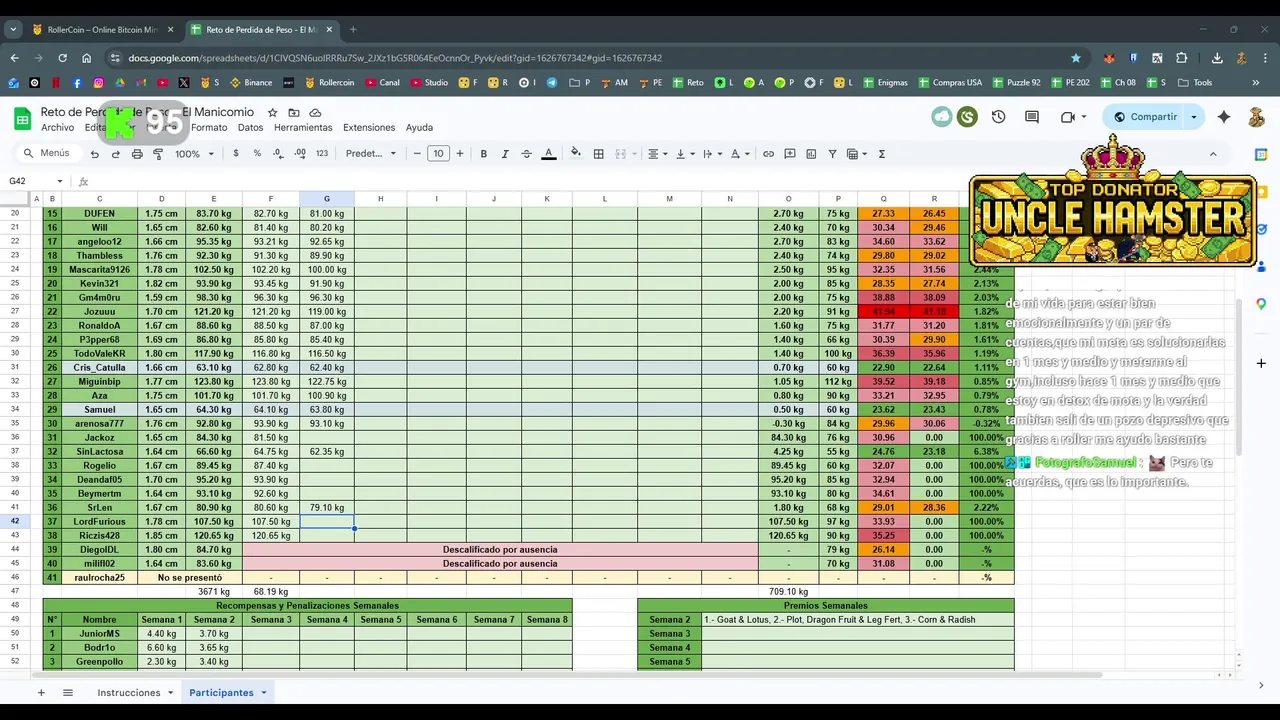The height and width of the screenshot is (720, 1280).
Task: Insert a chart from the toolbar
Action: coord(811,154)
